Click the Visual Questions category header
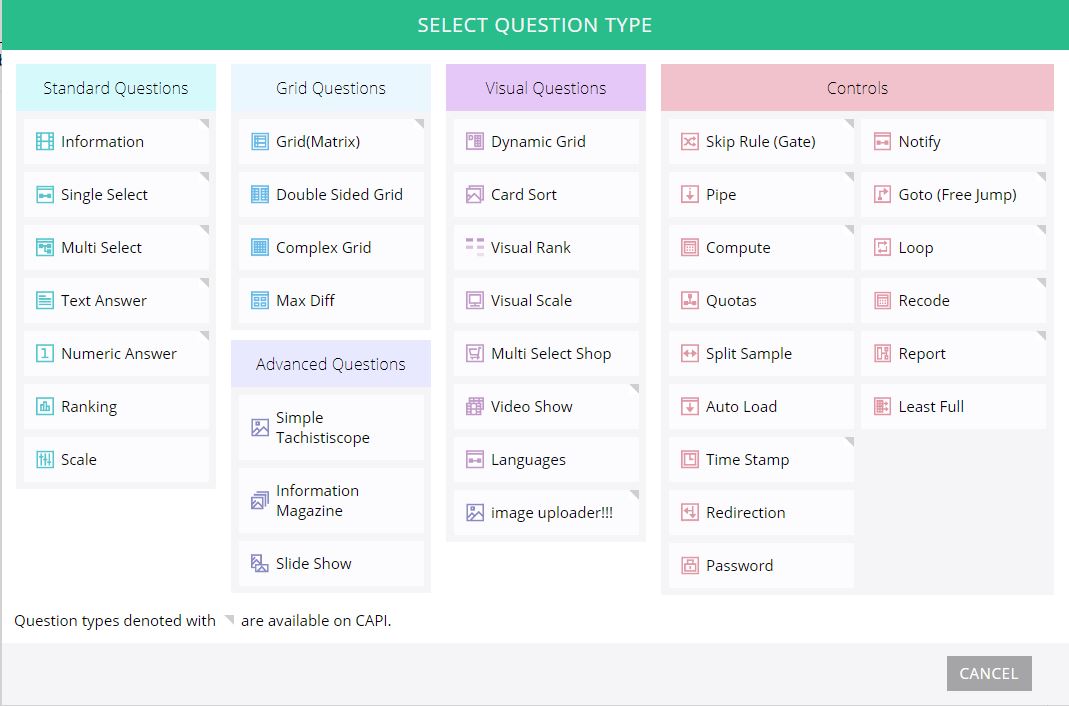This screenshot has height=706, width=1069. pyautogui.click(x=545, y=88)
